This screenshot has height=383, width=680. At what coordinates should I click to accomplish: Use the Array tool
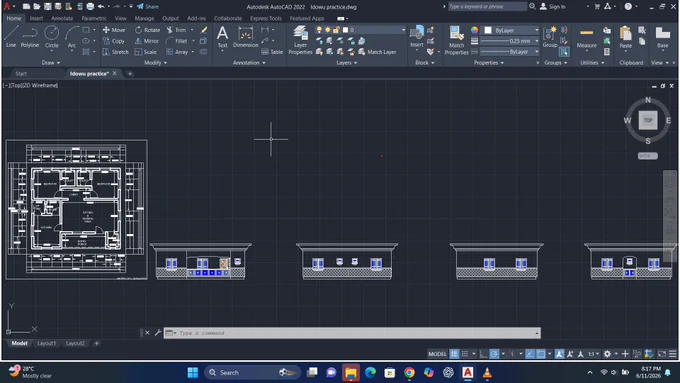pyautogui.click(x=177, y=52)
